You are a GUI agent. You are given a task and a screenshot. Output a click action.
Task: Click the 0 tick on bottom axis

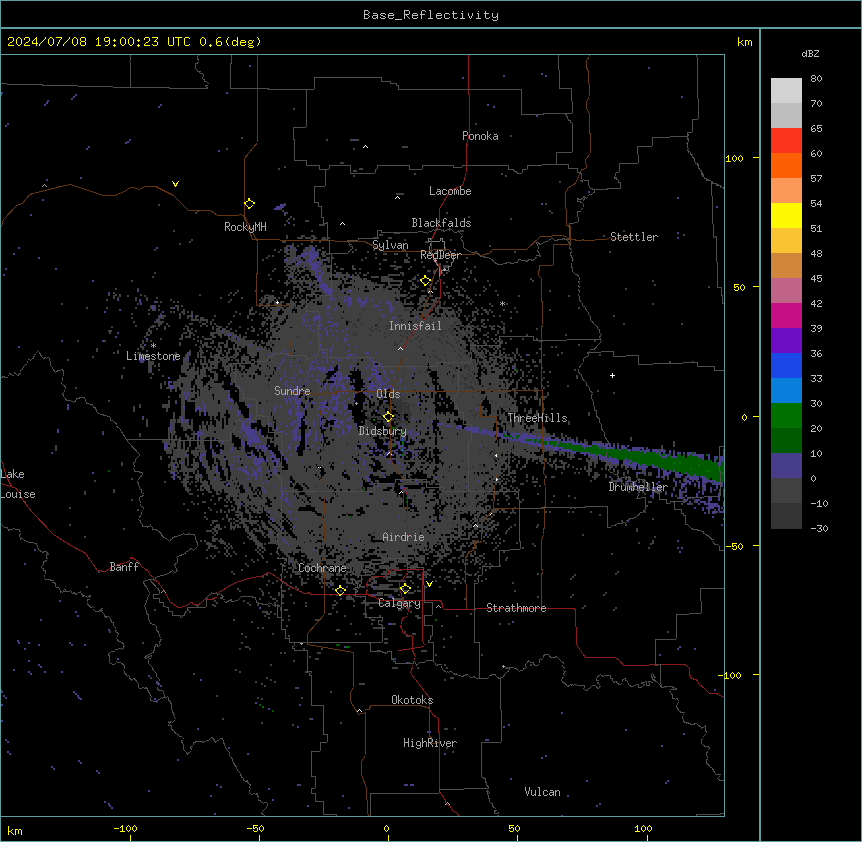click(x=386, y=828)
